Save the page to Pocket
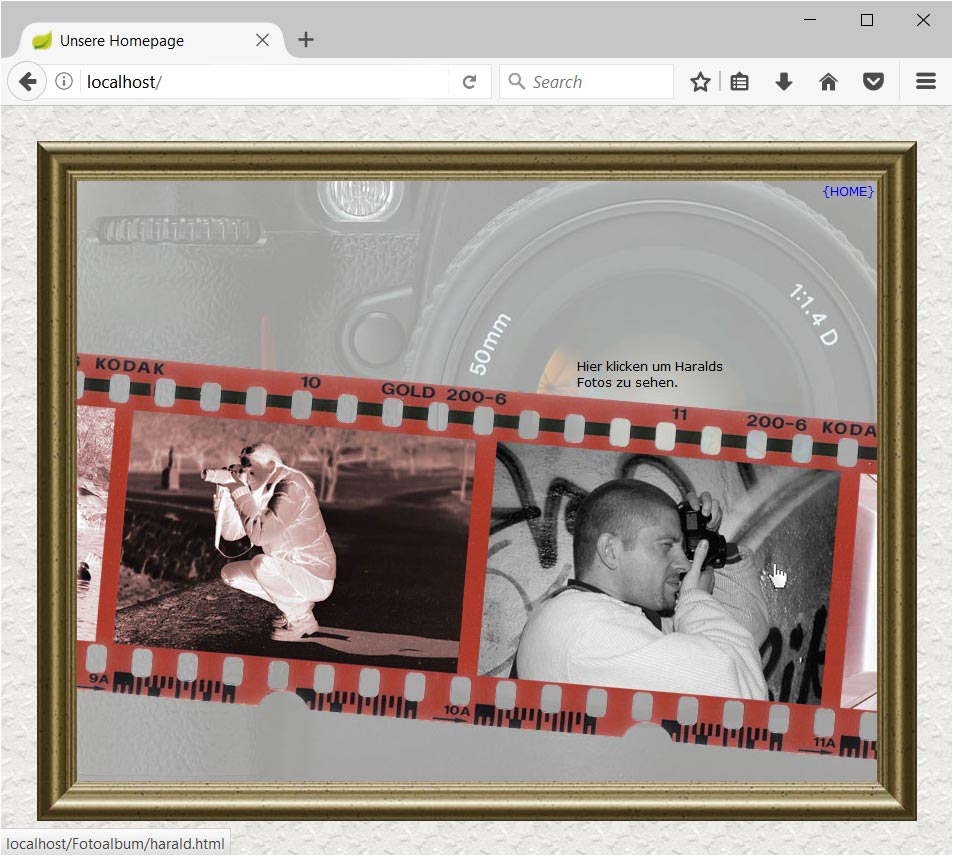The width and height of the screenshot is (953, 856). click(873, 82)
